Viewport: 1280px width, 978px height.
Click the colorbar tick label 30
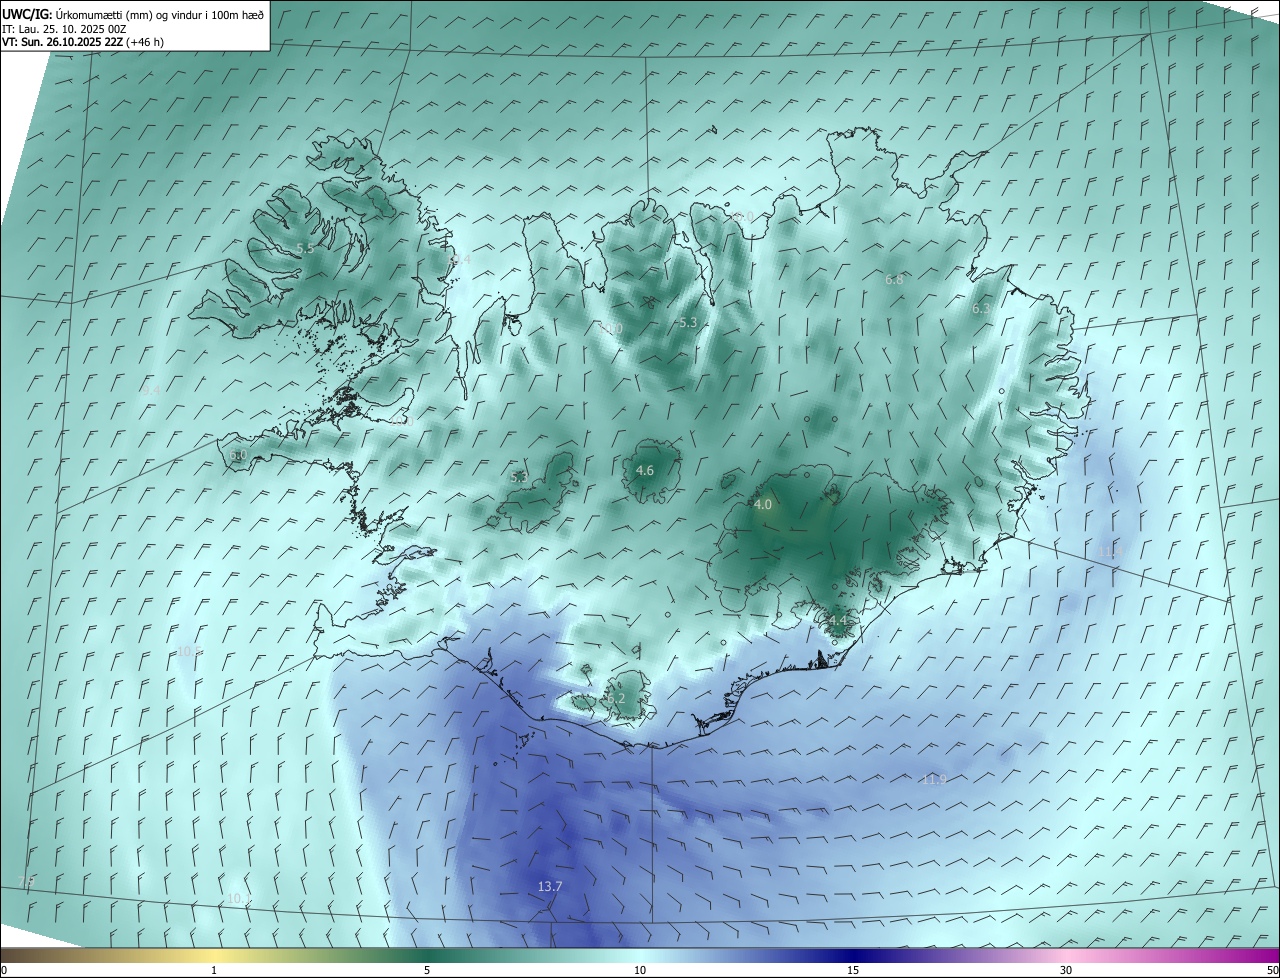coord(1066,970)
